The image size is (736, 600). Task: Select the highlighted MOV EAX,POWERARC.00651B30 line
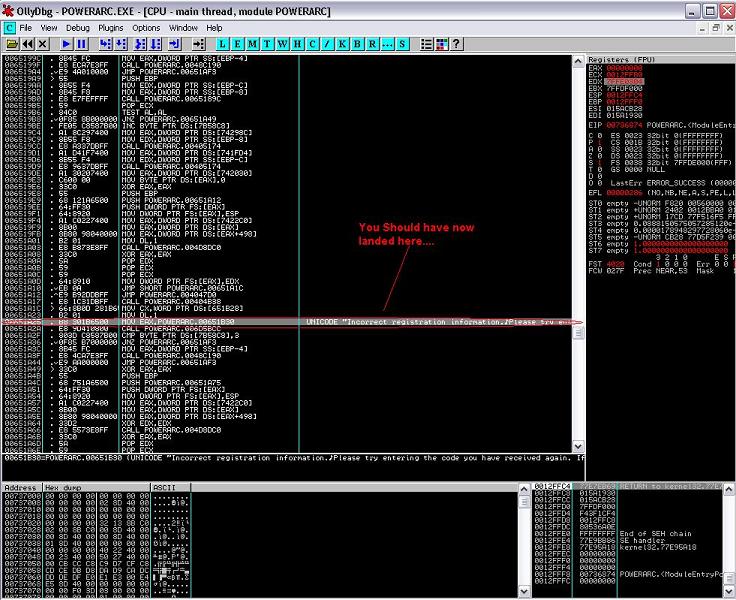coord(287,322)
